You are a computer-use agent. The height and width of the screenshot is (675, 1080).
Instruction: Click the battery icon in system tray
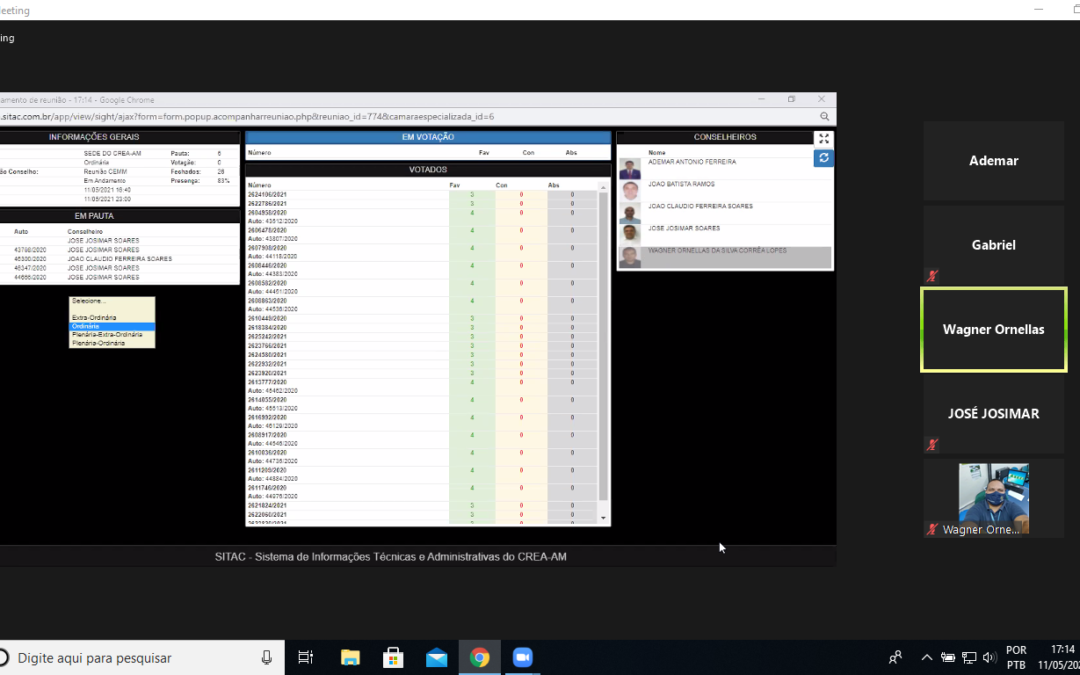click(948, 657)
